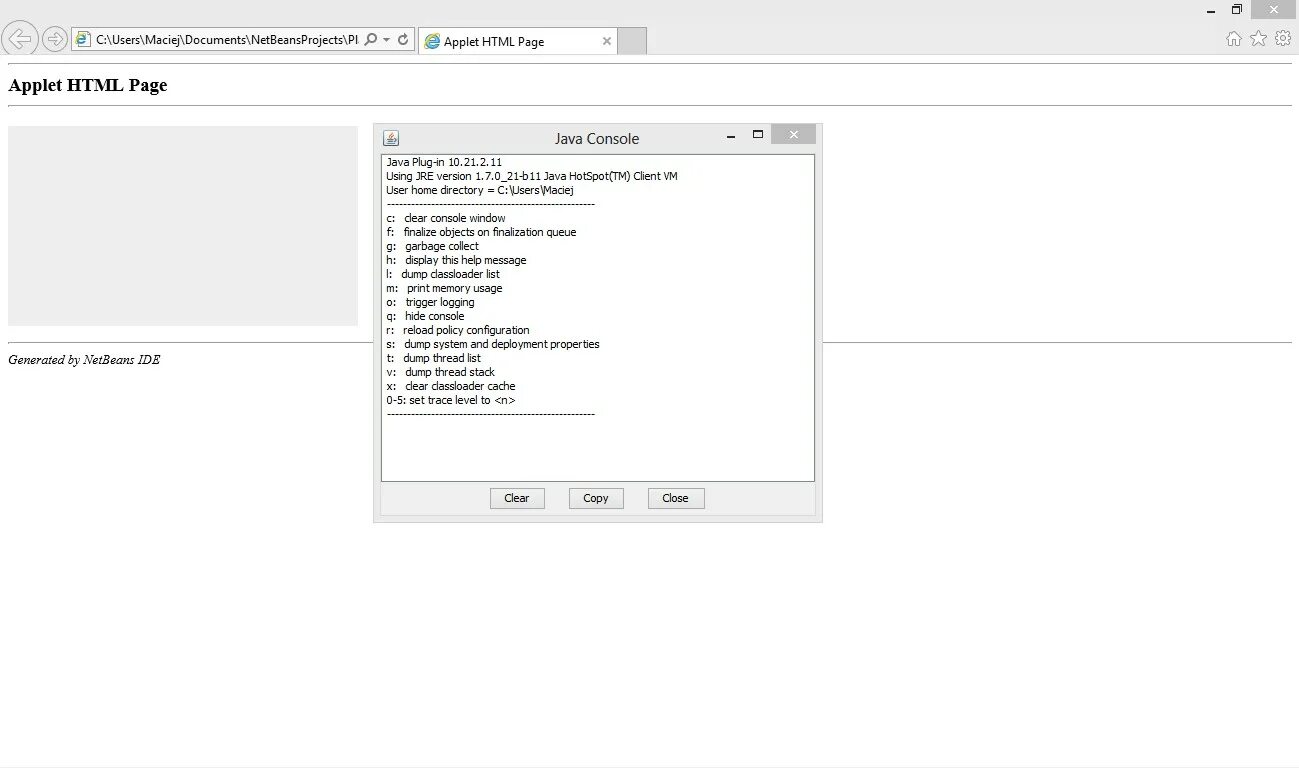The image size is (1299, 768).
Task: Click the 'print memory usage' line
Action: 444,288
